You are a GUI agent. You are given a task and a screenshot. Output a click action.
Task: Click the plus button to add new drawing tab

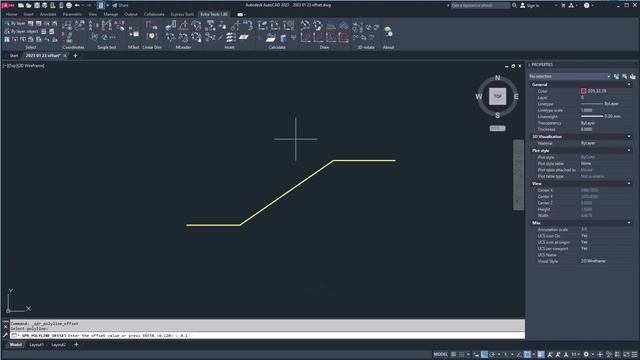75,56
